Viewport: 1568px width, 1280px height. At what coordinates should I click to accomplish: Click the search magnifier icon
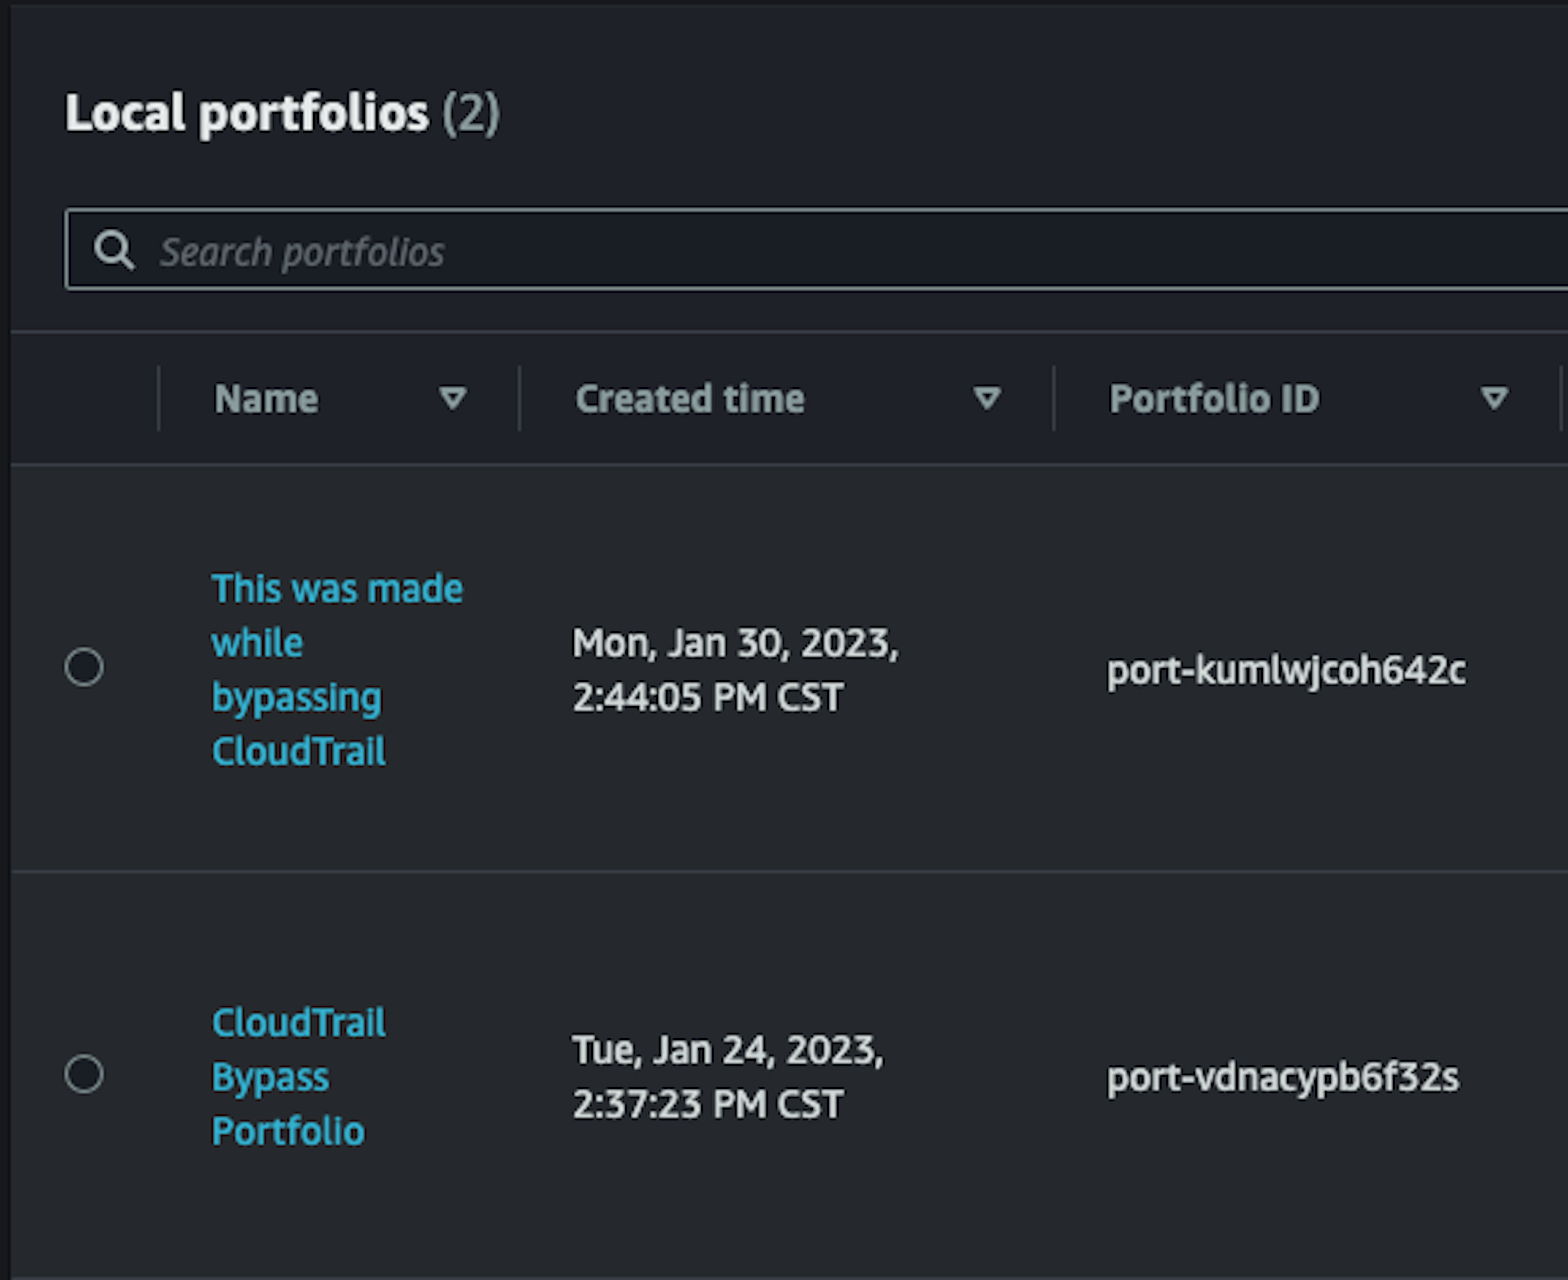pyautogui.click(x=114, y=250)
